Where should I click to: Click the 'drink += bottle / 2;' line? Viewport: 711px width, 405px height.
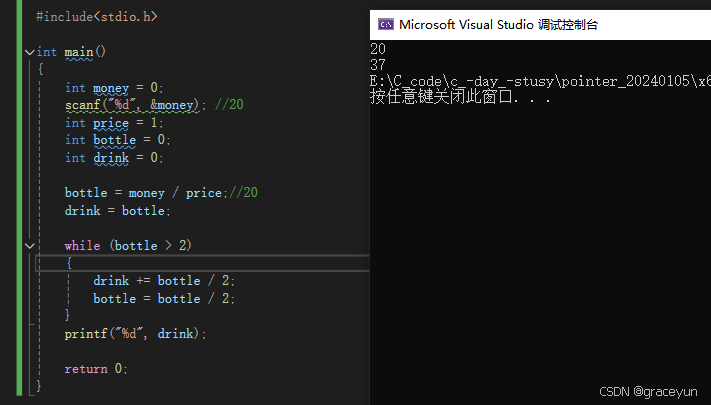coord(164,281)
